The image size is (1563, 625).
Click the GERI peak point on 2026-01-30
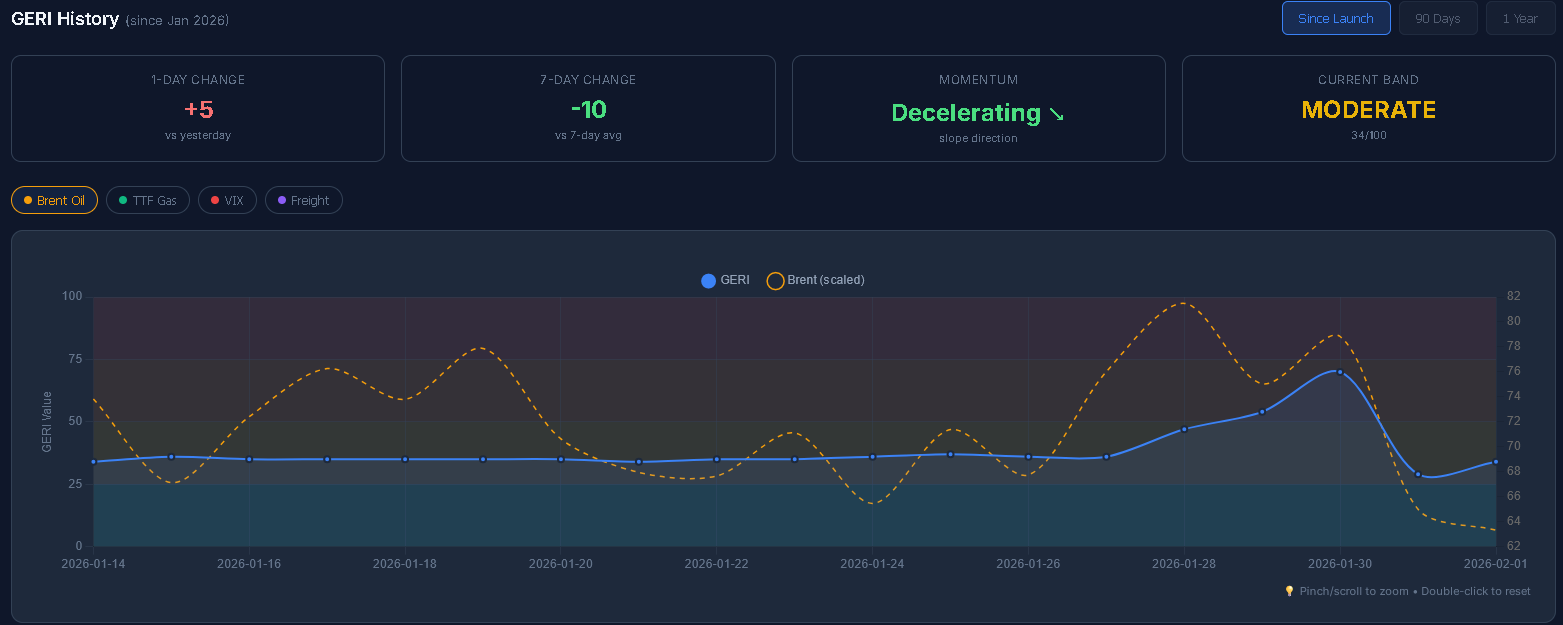point(1340,372)
